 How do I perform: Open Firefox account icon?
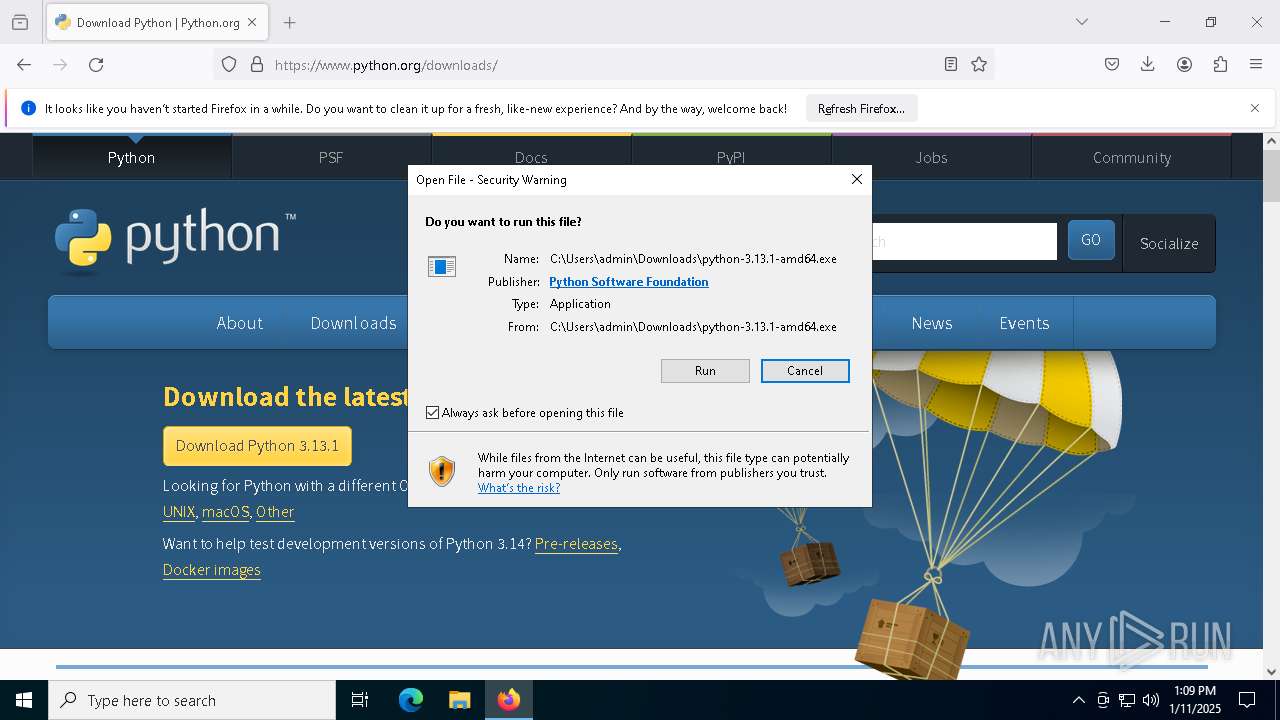click(x=1184, y=65)
